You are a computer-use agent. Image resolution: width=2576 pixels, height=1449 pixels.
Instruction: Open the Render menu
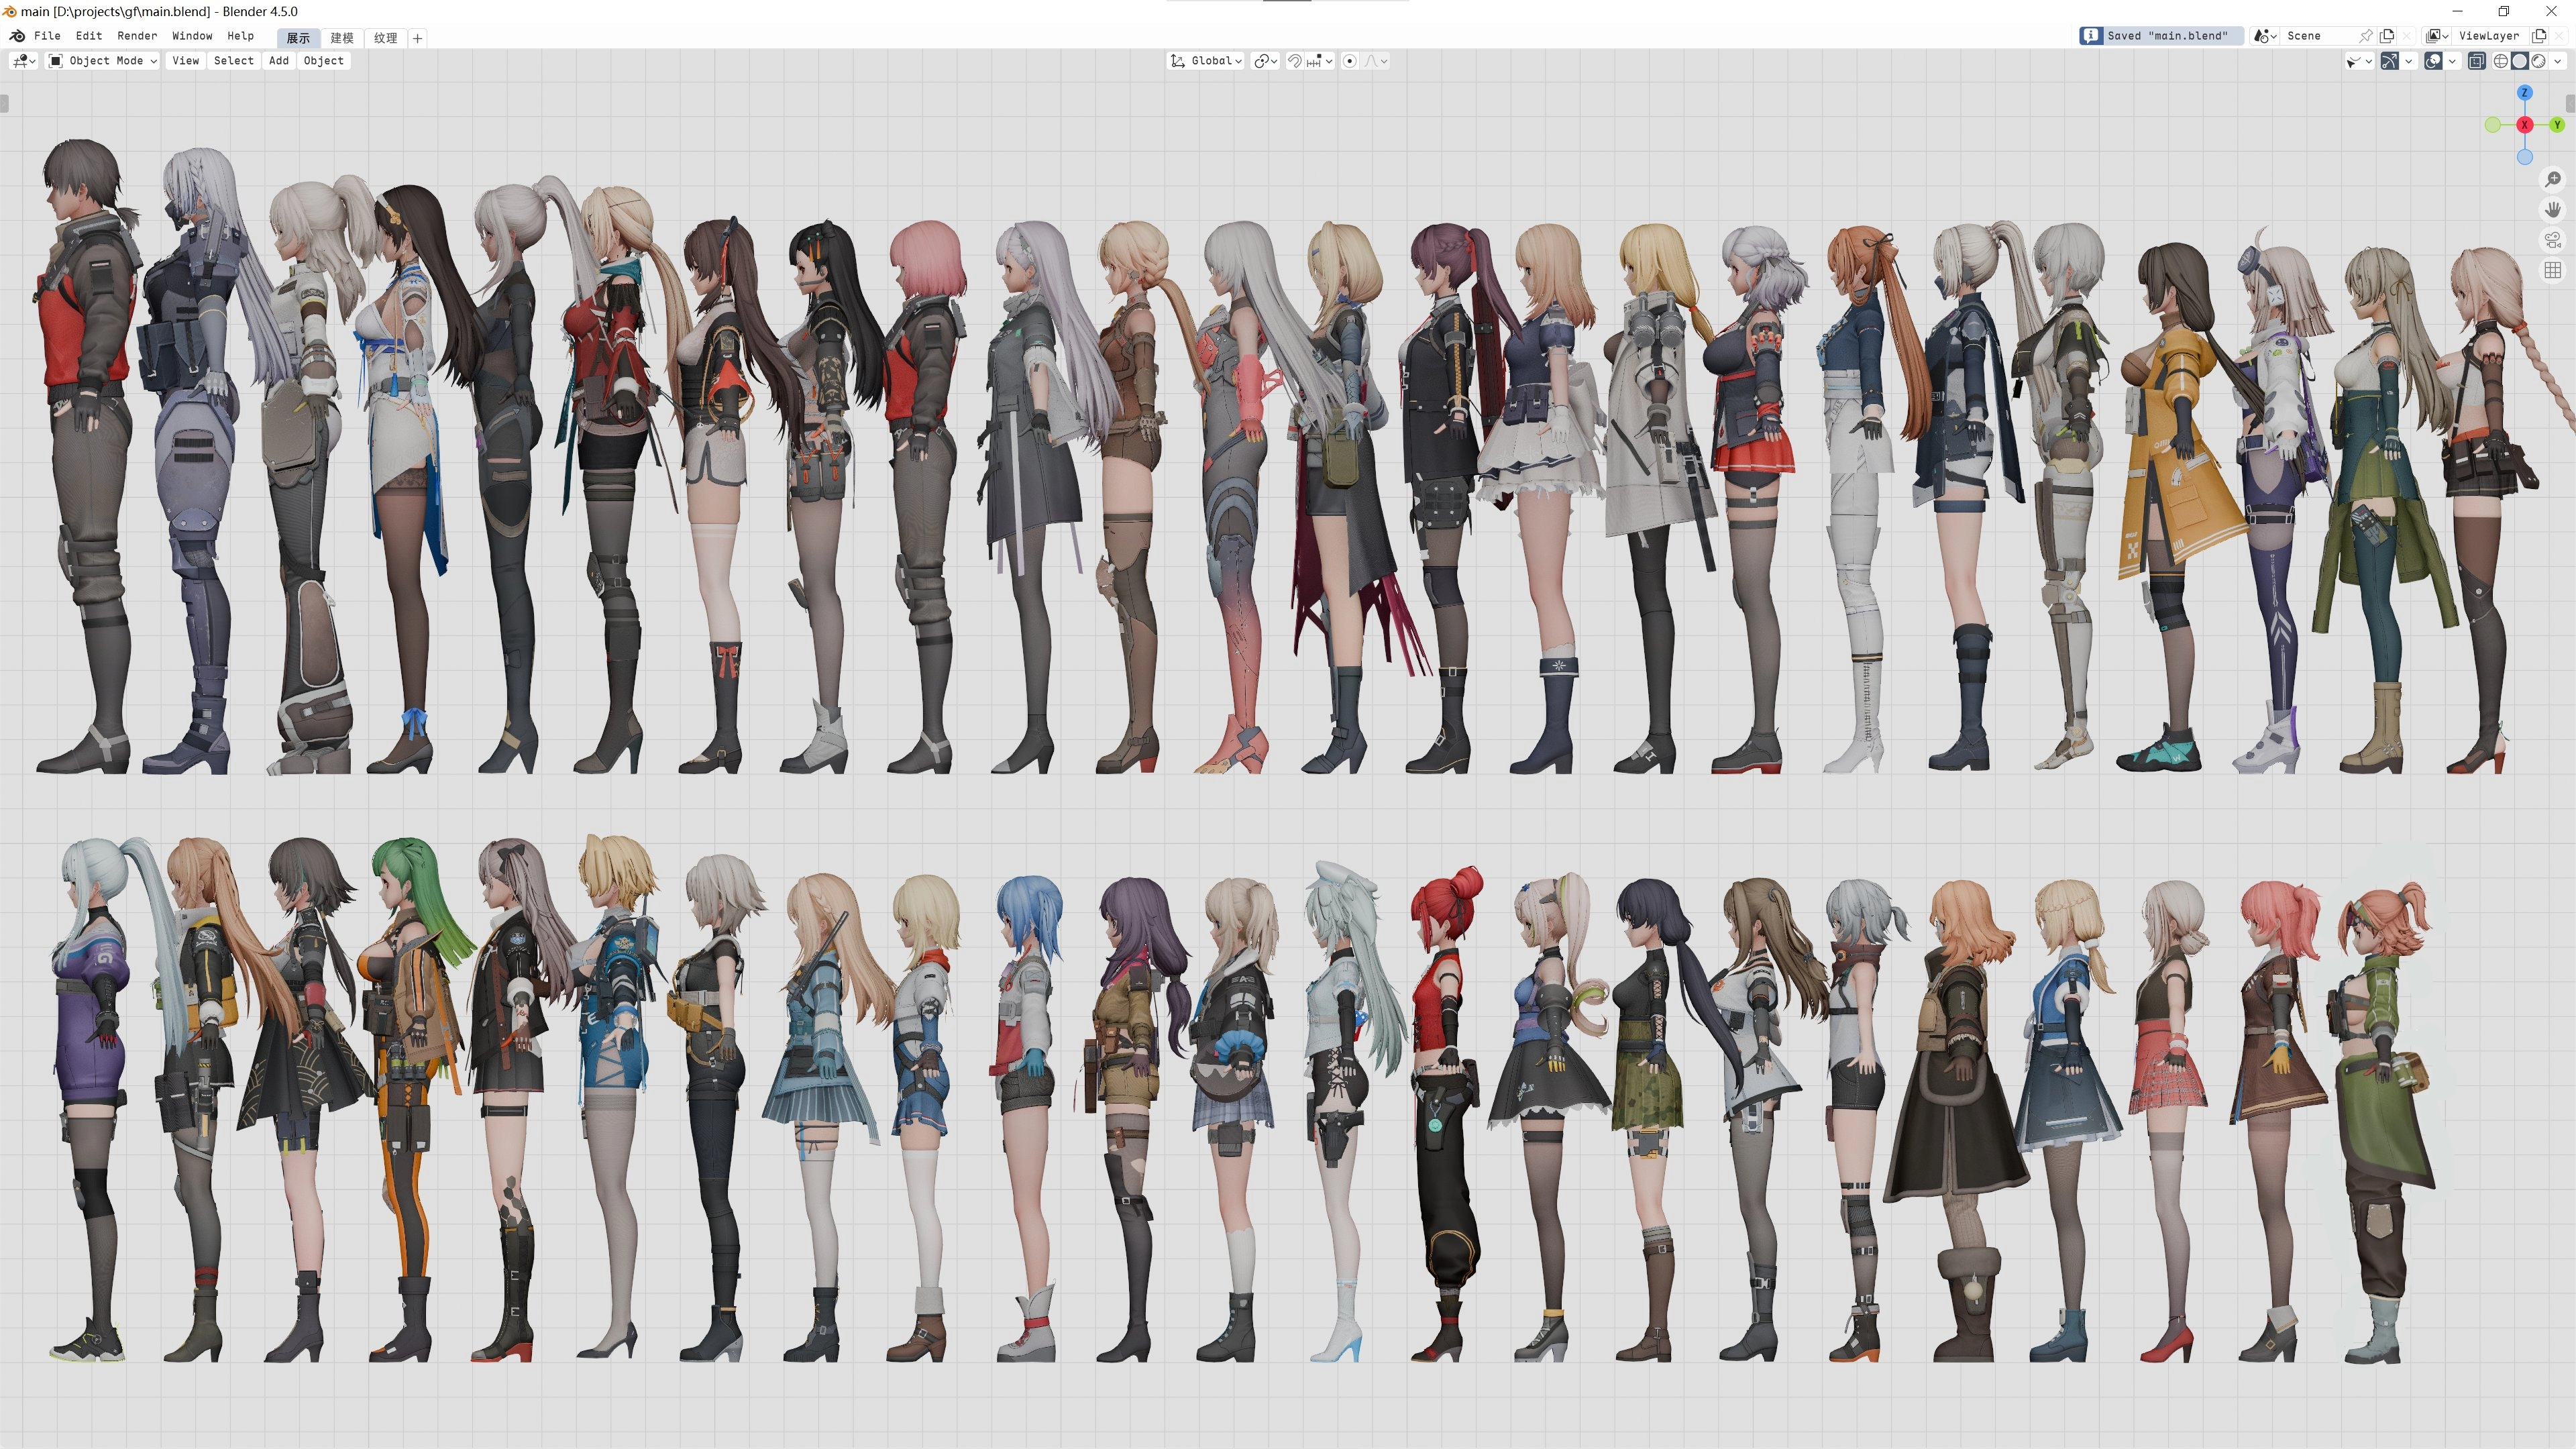click(137, 36)
